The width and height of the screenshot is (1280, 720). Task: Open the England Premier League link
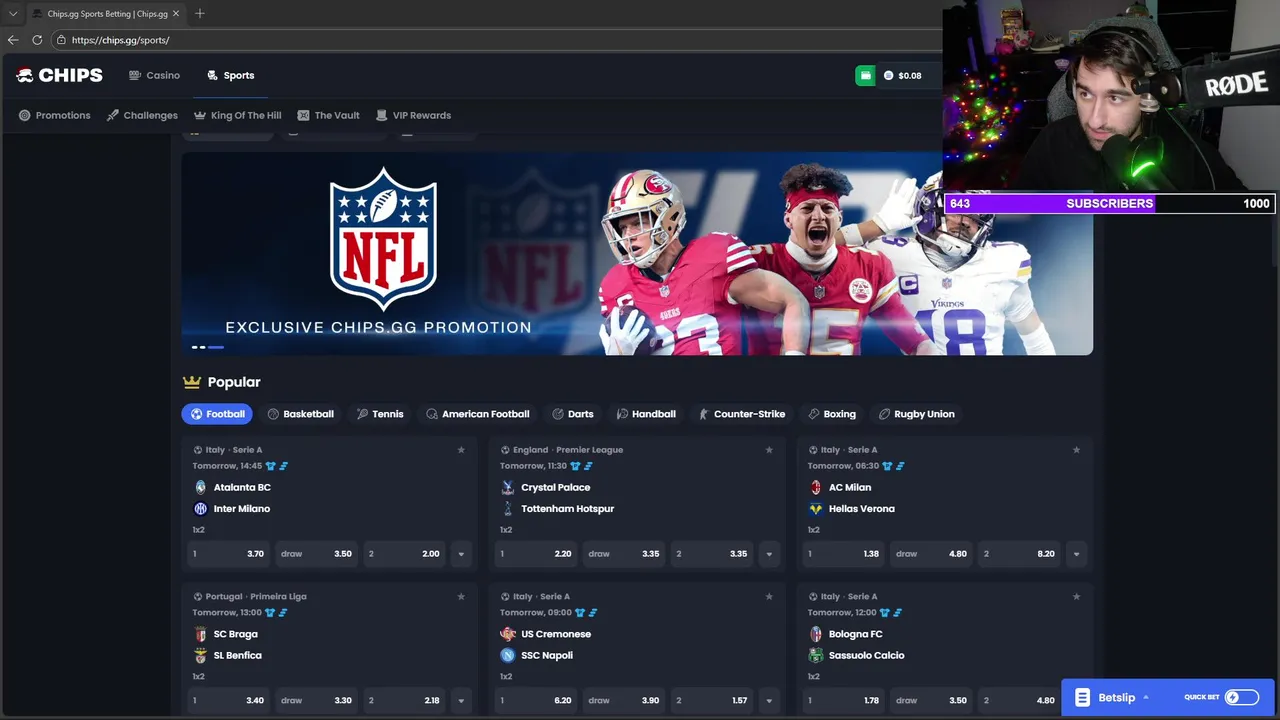click(x=568, y=450)
